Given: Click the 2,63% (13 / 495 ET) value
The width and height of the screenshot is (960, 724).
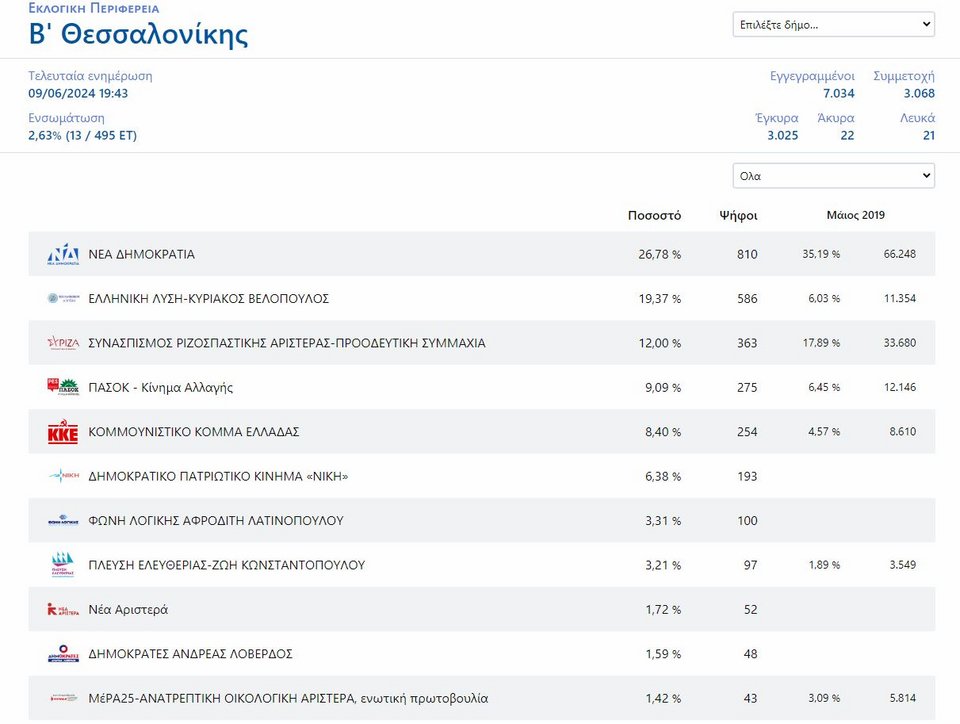Looking at the screenshot, I should (x=83, y=135).
